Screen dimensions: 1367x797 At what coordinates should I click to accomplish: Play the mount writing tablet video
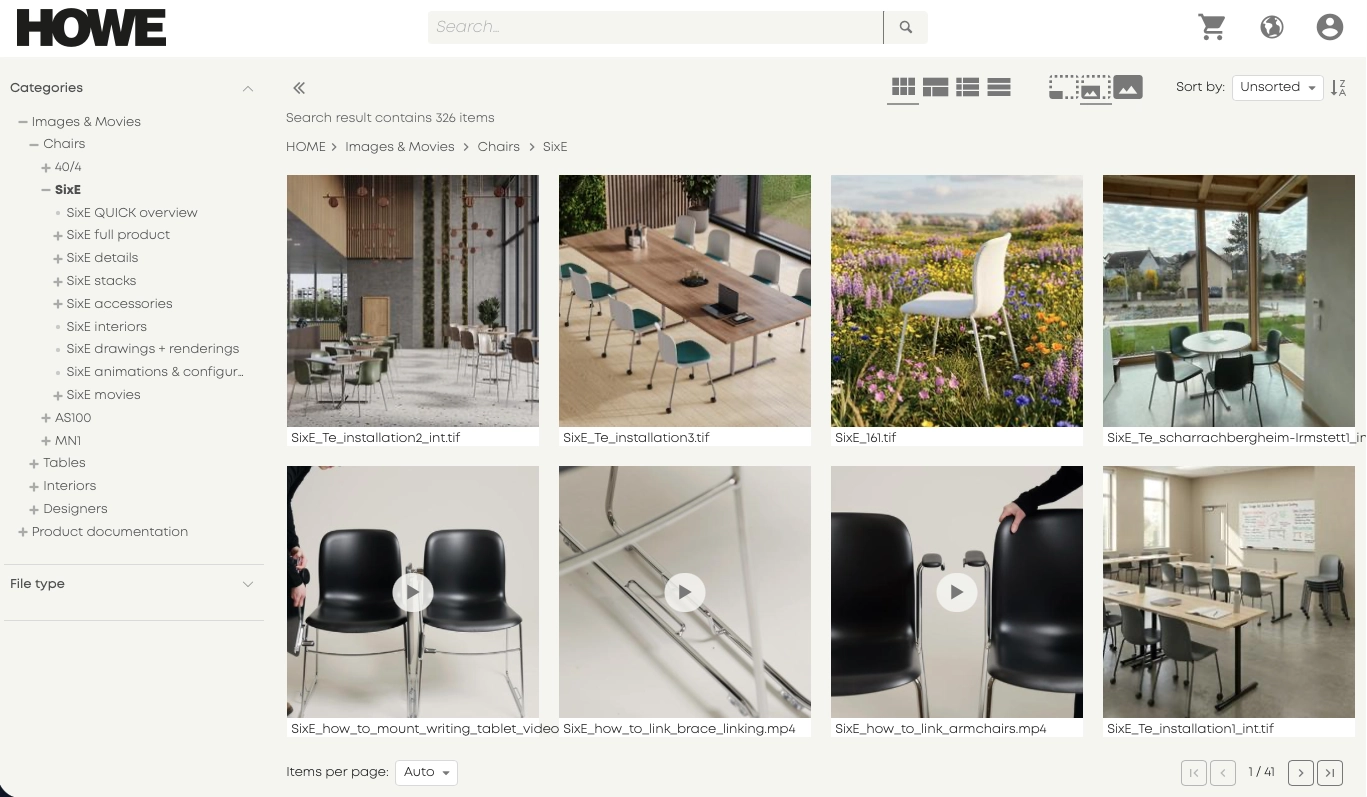pos(413,592)
